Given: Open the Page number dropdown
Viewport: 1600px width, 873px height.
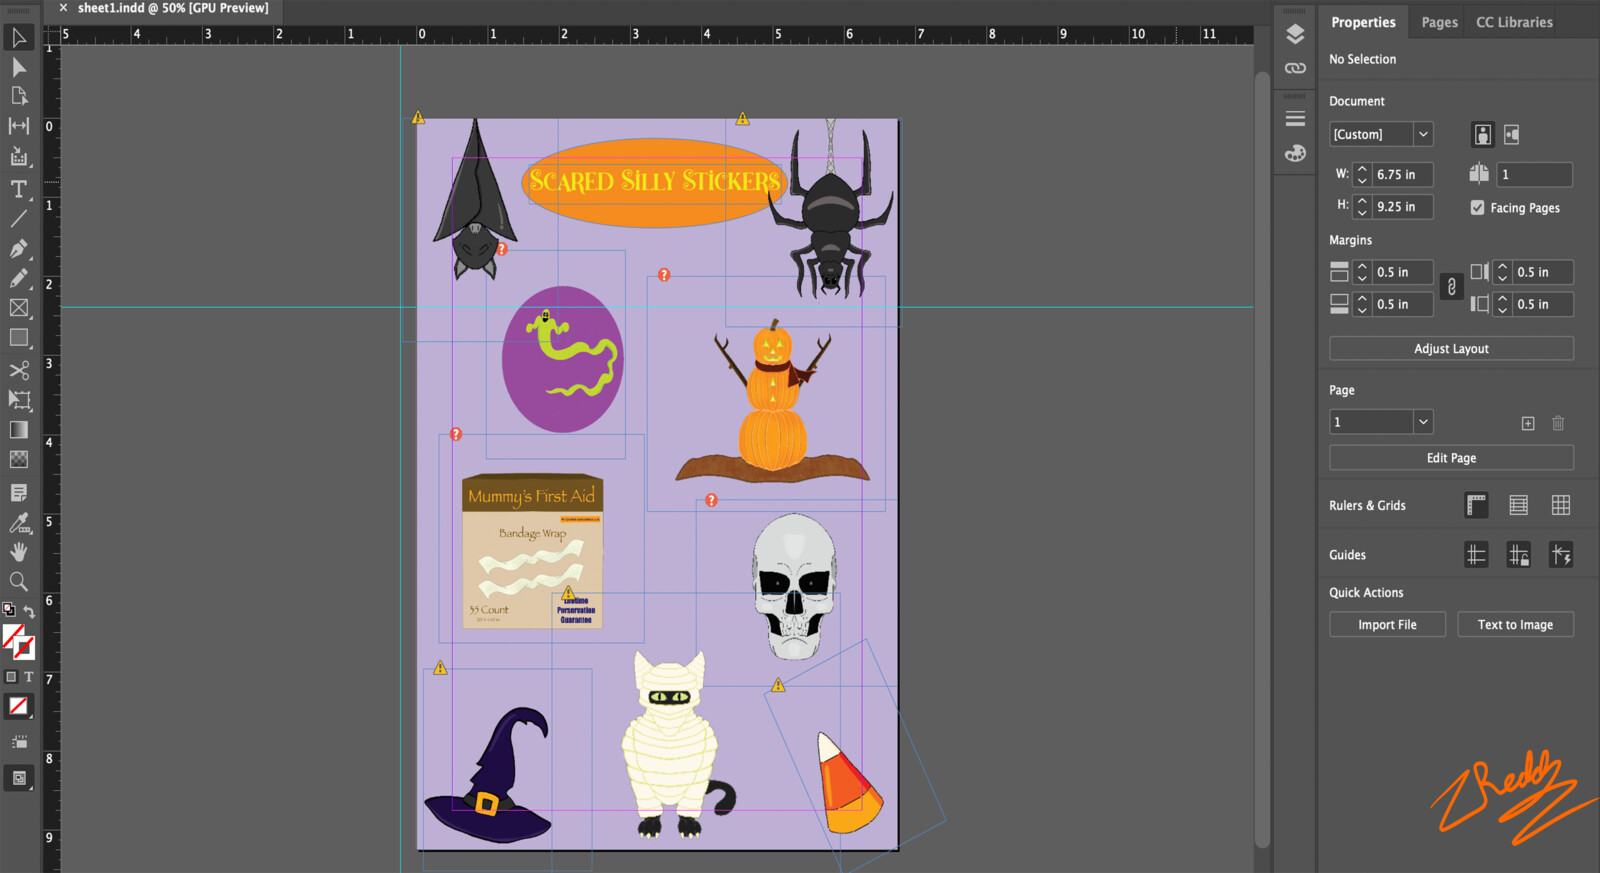Looking at the screenshot, I should 1423,422.
